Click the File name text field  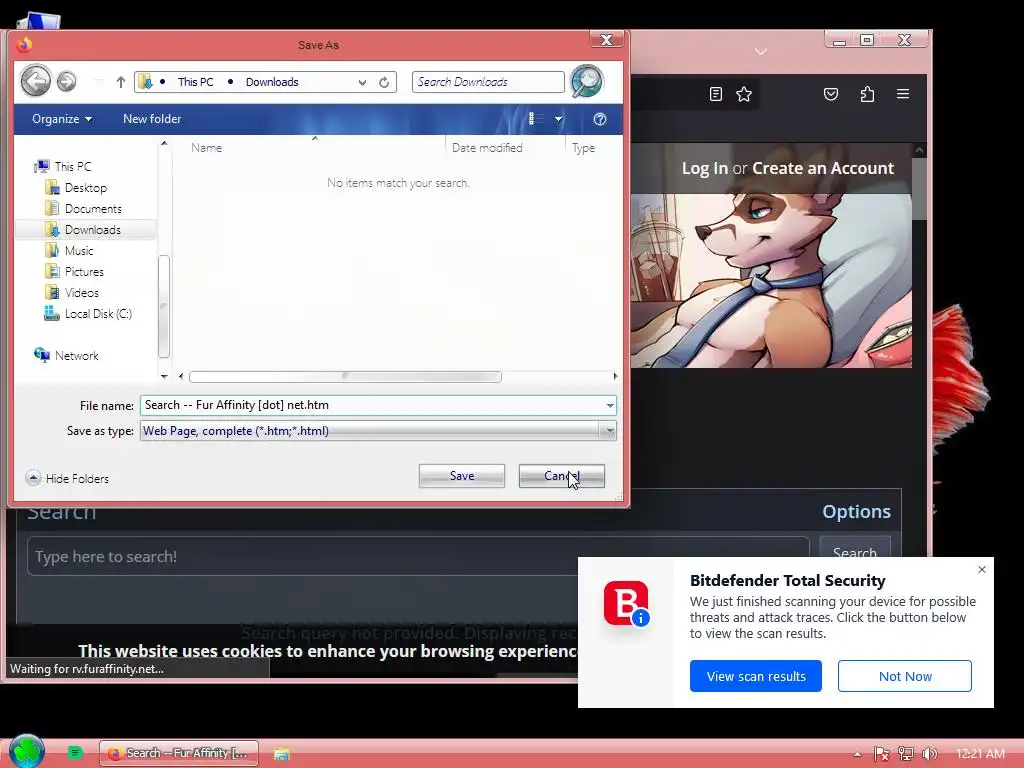[372, 406]
